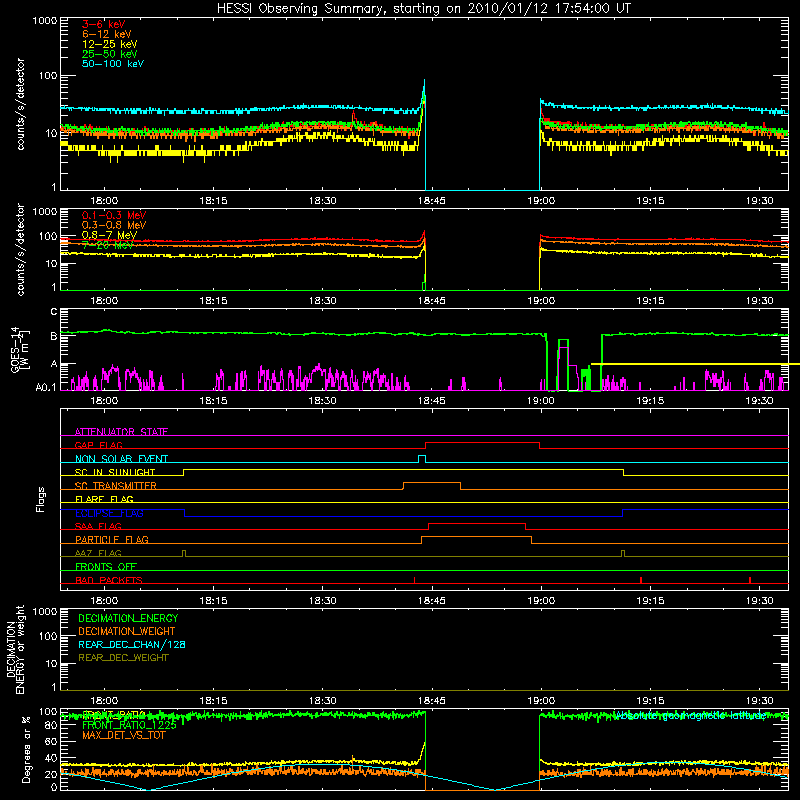
Task: Click the 80 y-axis value of the bottom panel
Action: coord(51,725)
